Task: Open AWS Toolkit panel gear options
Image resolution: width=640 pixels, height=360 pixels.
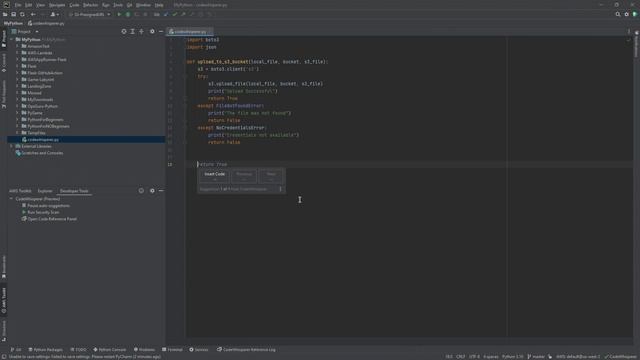Action: click(152, 191)
